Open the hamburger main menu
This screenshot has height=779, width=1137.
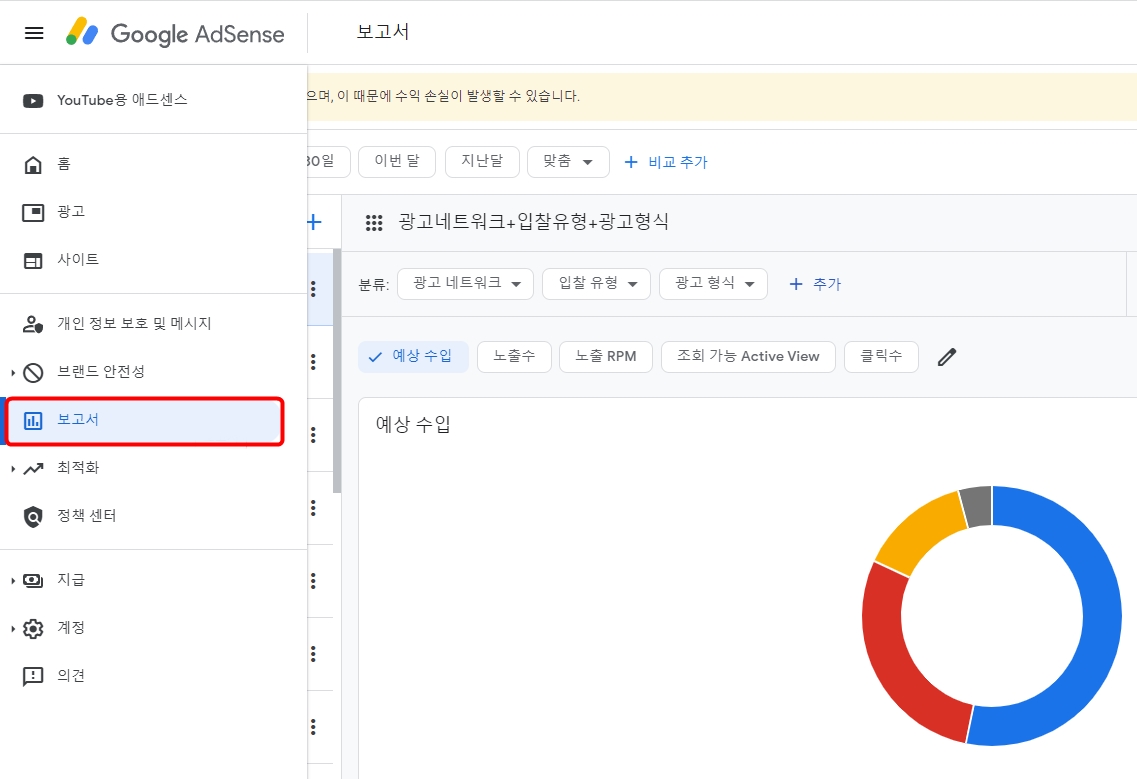coord(34,33)
